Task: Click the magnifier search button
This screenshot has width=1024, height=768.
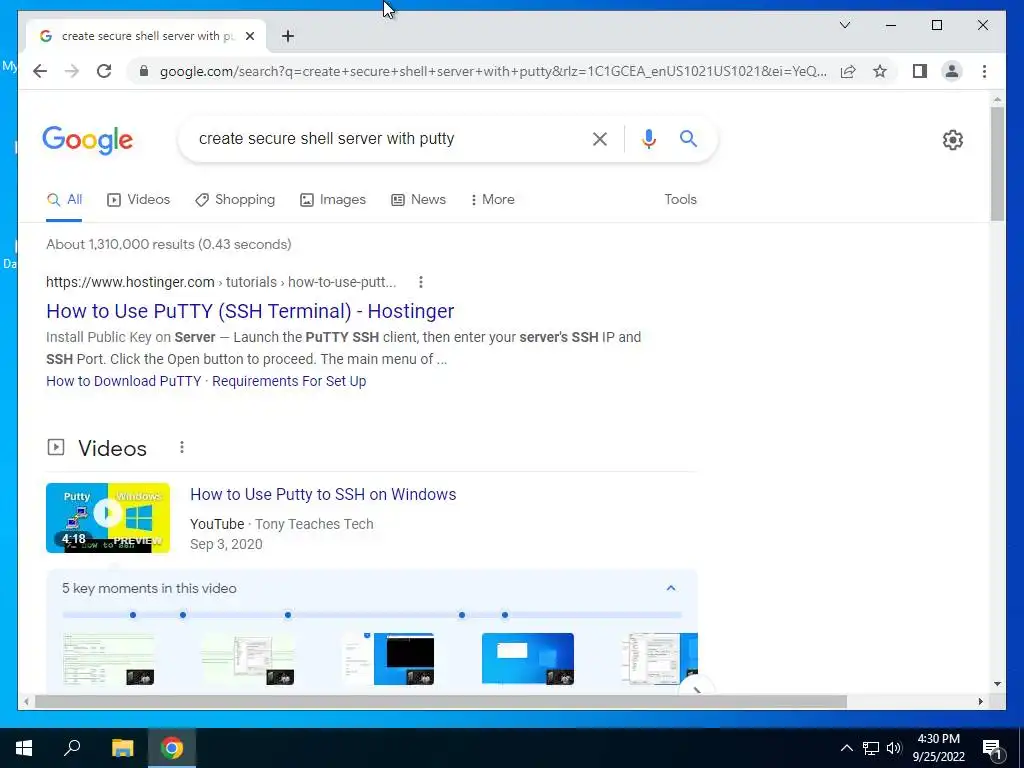Action: 688,138
